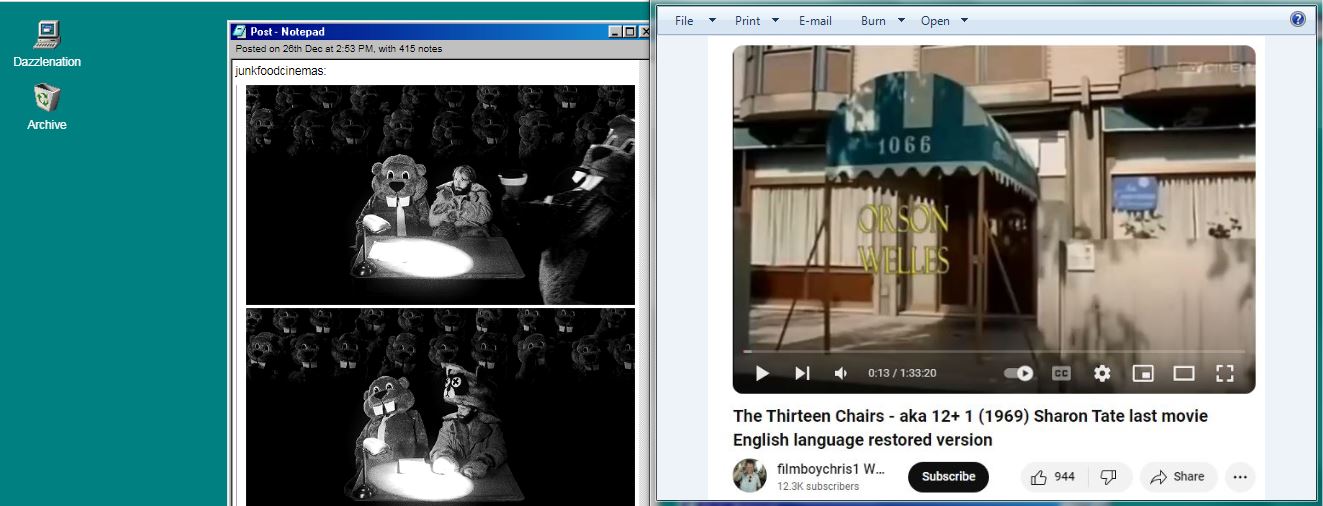The image size is (1323, 506).
Task: Expand the Open dropdown arrow
Action: click(x=965, y=20)
